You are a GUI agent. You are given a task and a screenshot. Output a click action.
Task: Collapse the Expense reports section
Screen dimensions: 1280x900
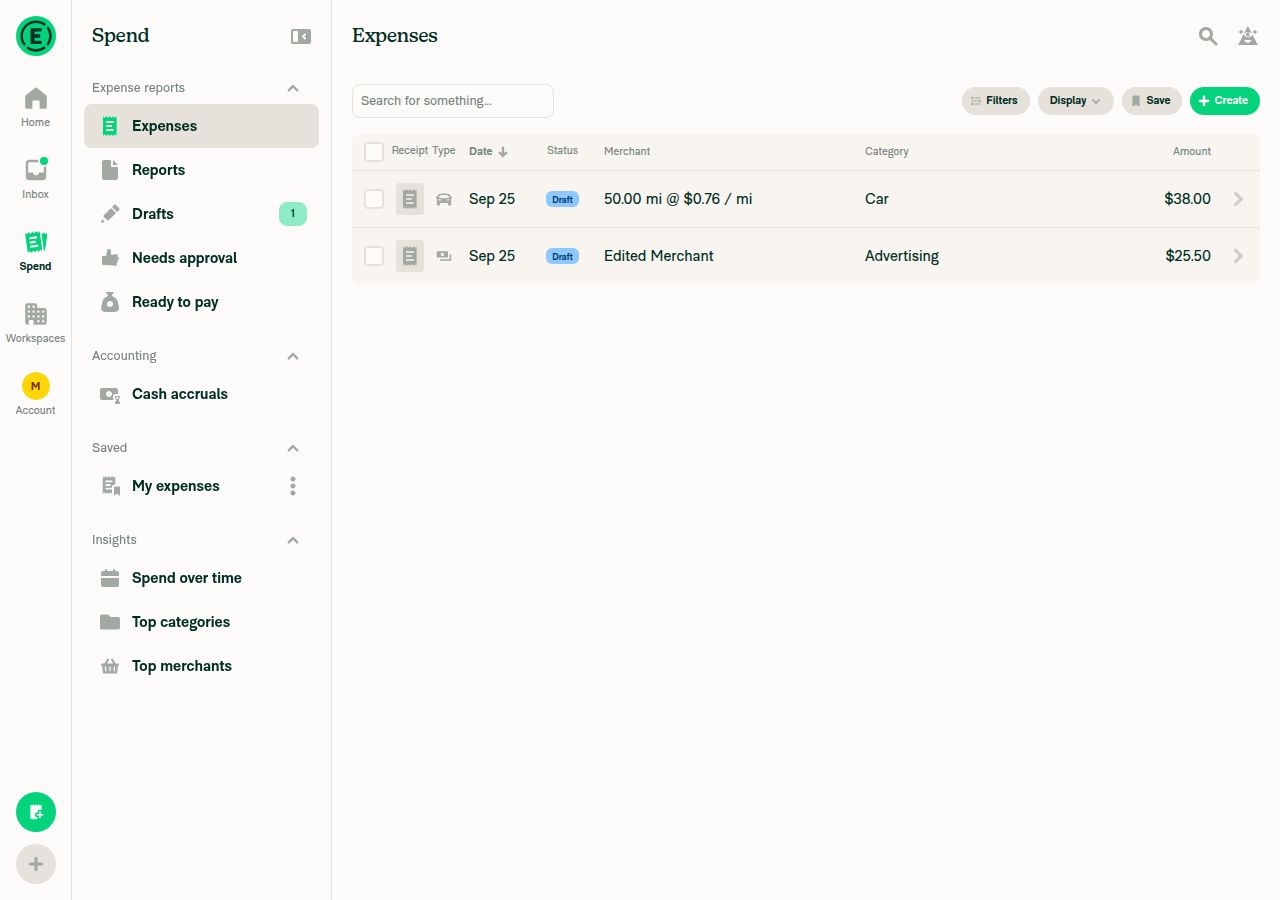click(293, 88)
